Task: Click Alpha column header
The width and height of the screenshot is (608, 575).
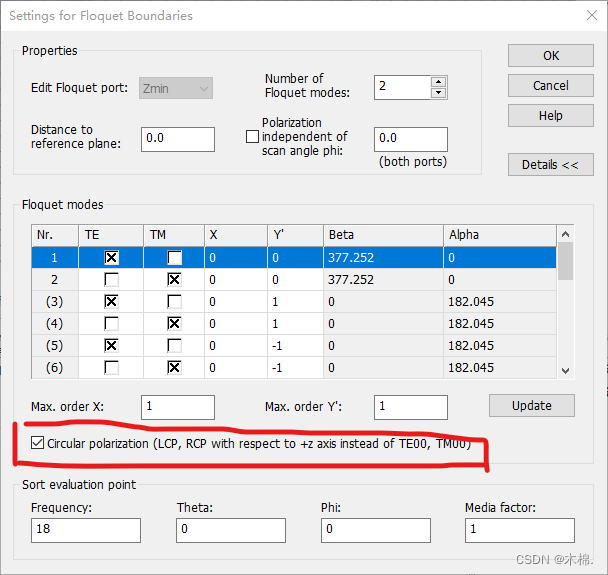Action: tap(500, 235)
